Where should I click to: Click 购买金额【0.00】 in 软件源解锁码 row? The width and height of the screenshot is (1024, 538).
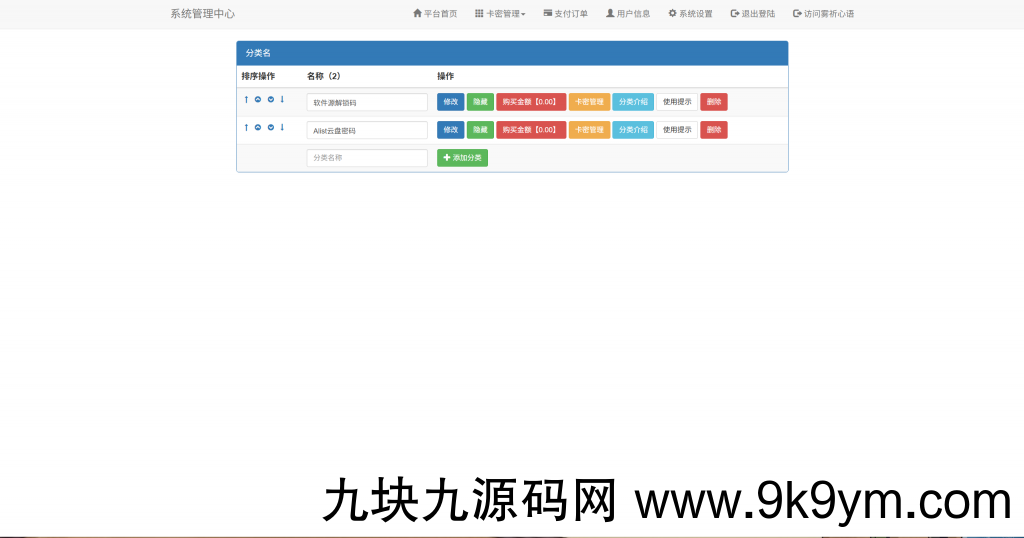pyautogui.click(x=531, y=102)
